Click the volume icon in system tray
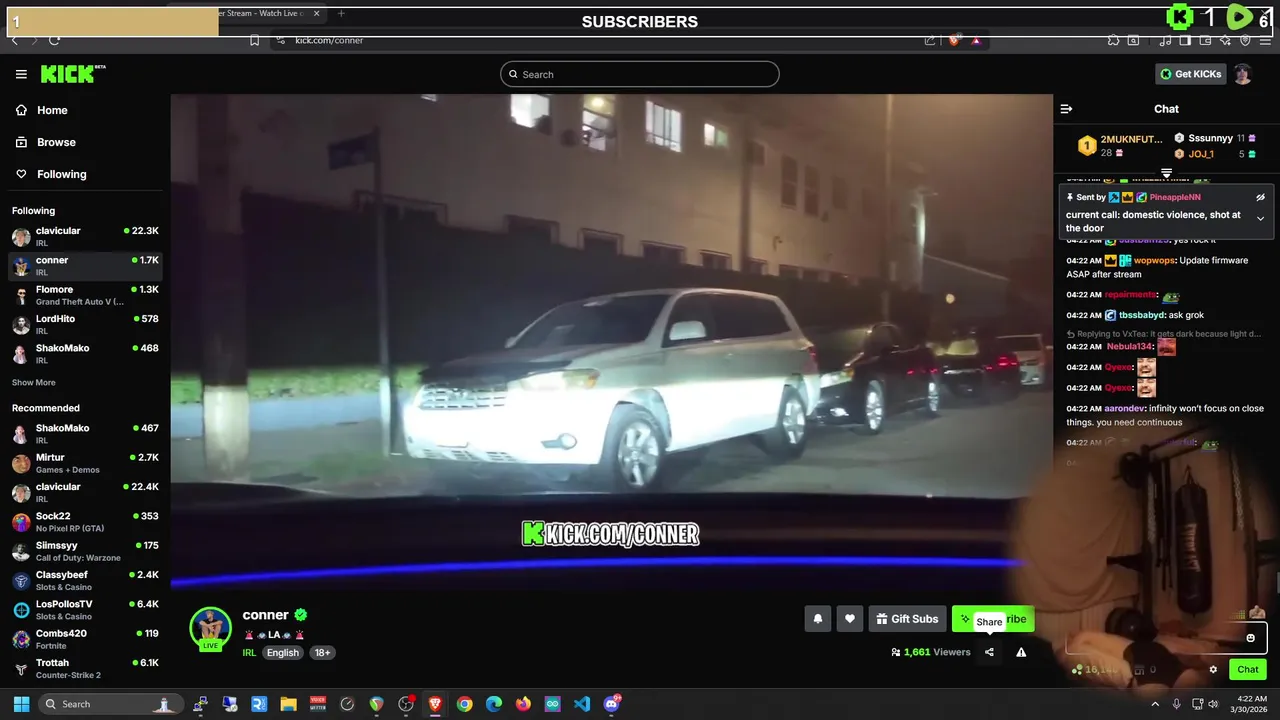Screen dimensions: 1280x720 pyautogui.click(x=1213, y=704)
